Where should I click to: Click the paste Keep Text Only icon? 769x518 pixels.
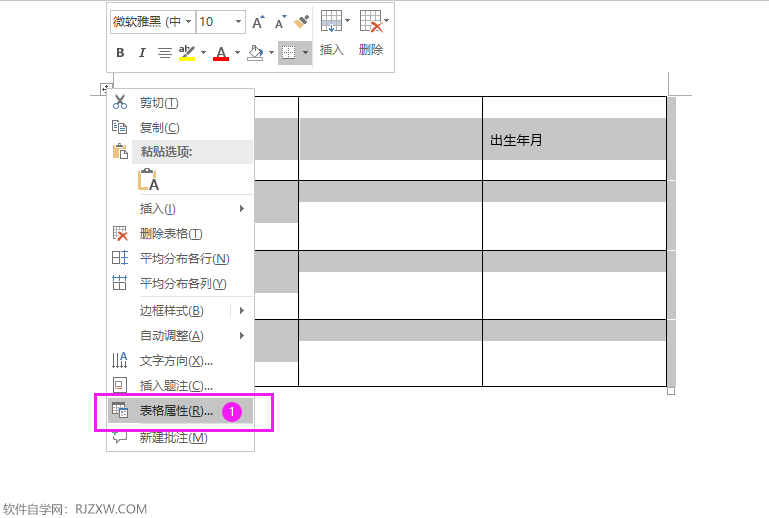[148, 180]
